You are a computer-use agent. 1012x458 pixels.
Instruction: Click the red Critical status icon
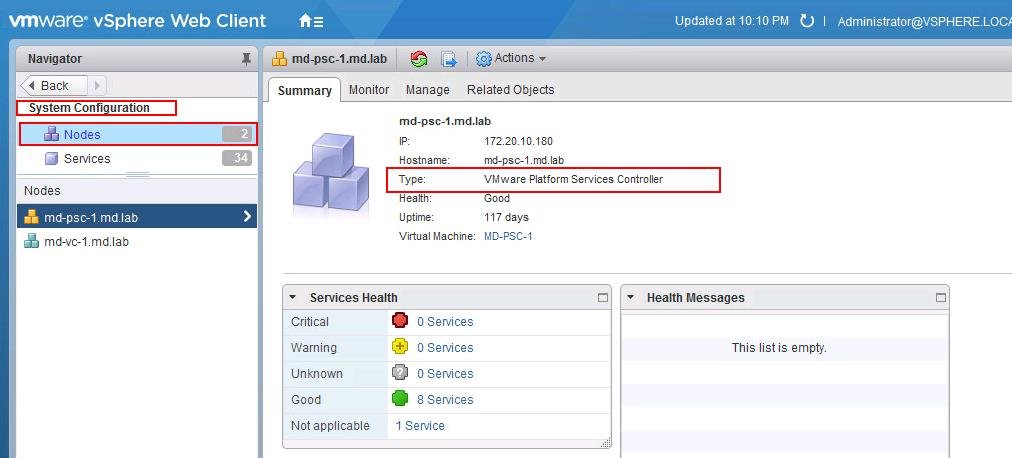coord(400,321)
